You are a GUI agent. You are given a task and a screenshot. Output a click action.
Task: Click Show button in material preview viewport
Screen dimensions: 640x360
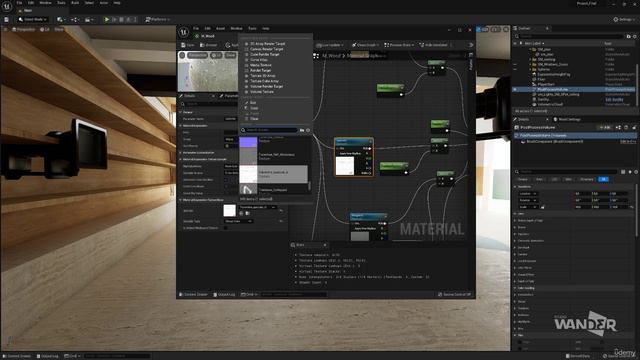point(231,55)
